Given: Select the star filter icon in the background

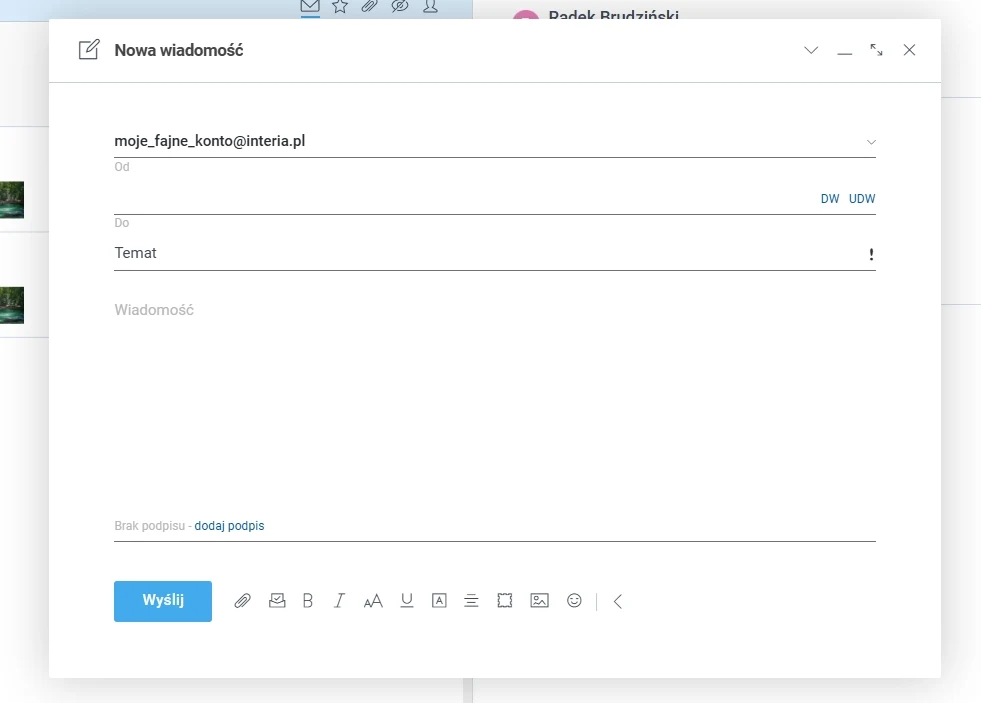Looking at the screenshot, I should tap(340, 7).
